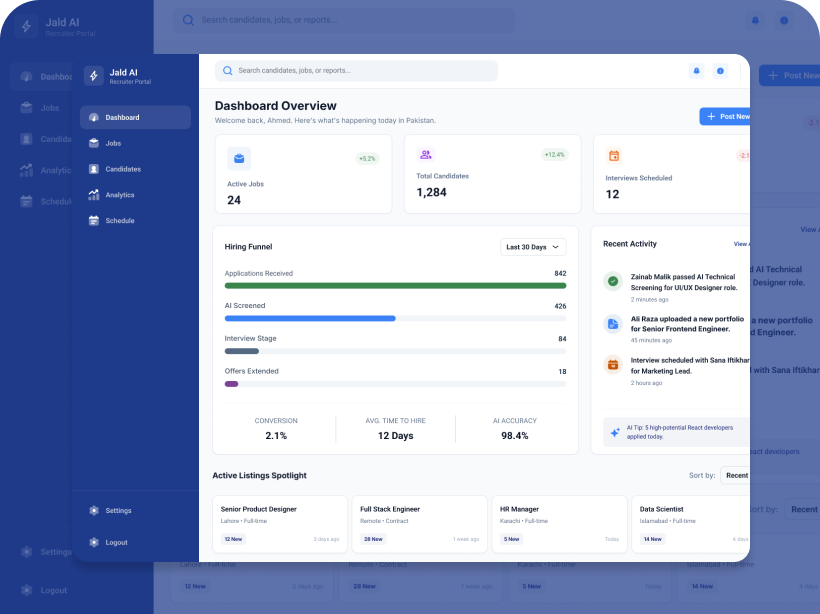Click the info icon in front window header

(x=720, y=71)
